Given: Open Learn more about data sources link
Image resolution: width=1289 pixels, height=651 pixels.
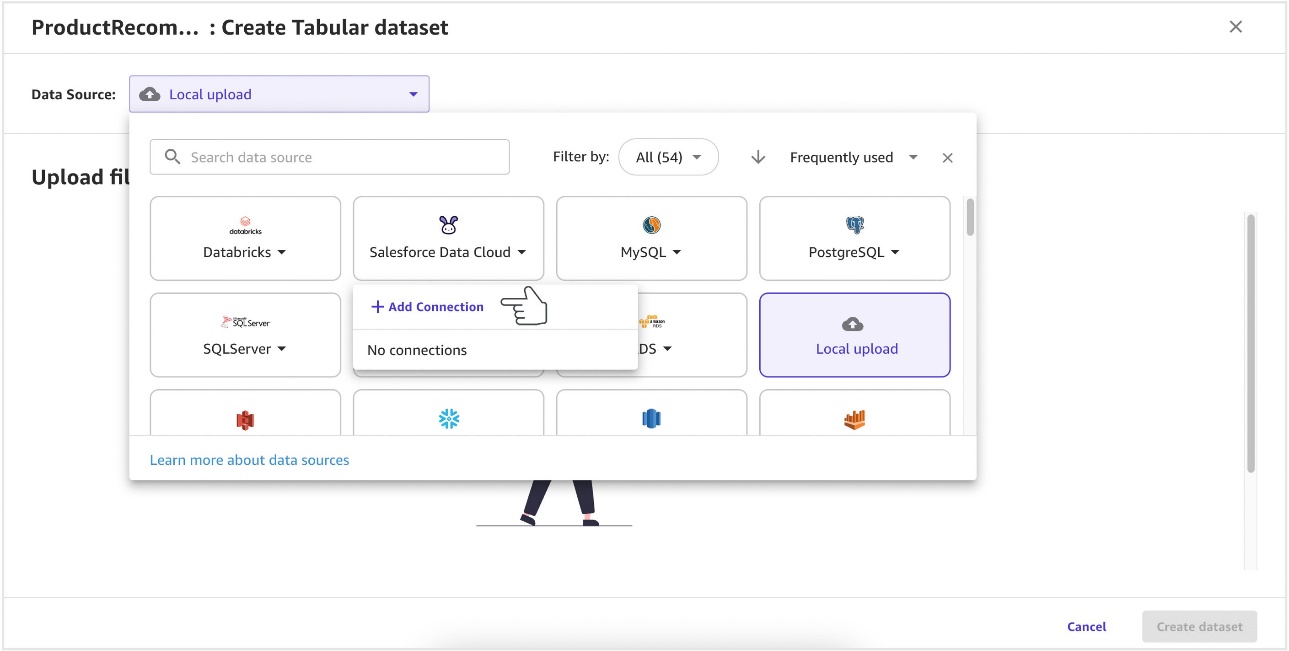Looking at the screenshot, I should pos(250,460).
